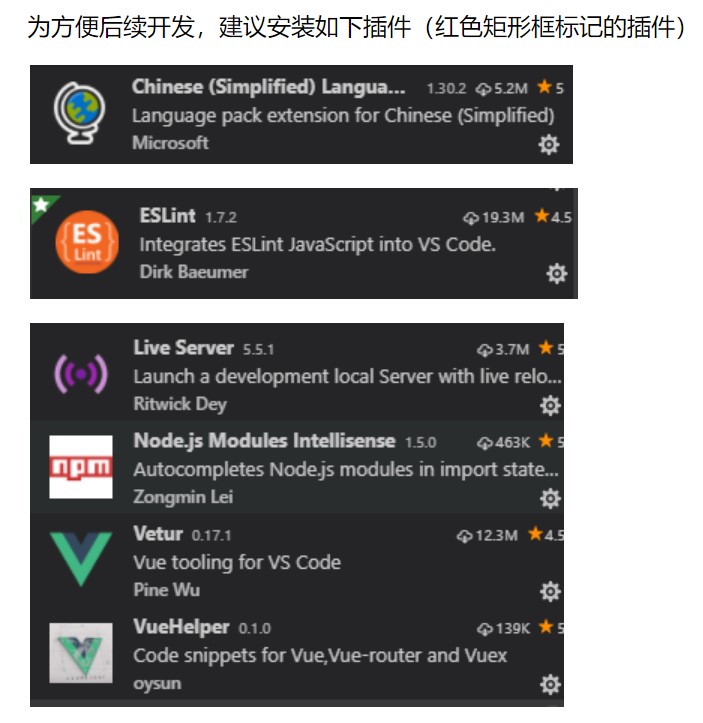This screenshot has height=723, width=703.
Task: Open manage gear for ESLint extension
Action: (556, 273)
